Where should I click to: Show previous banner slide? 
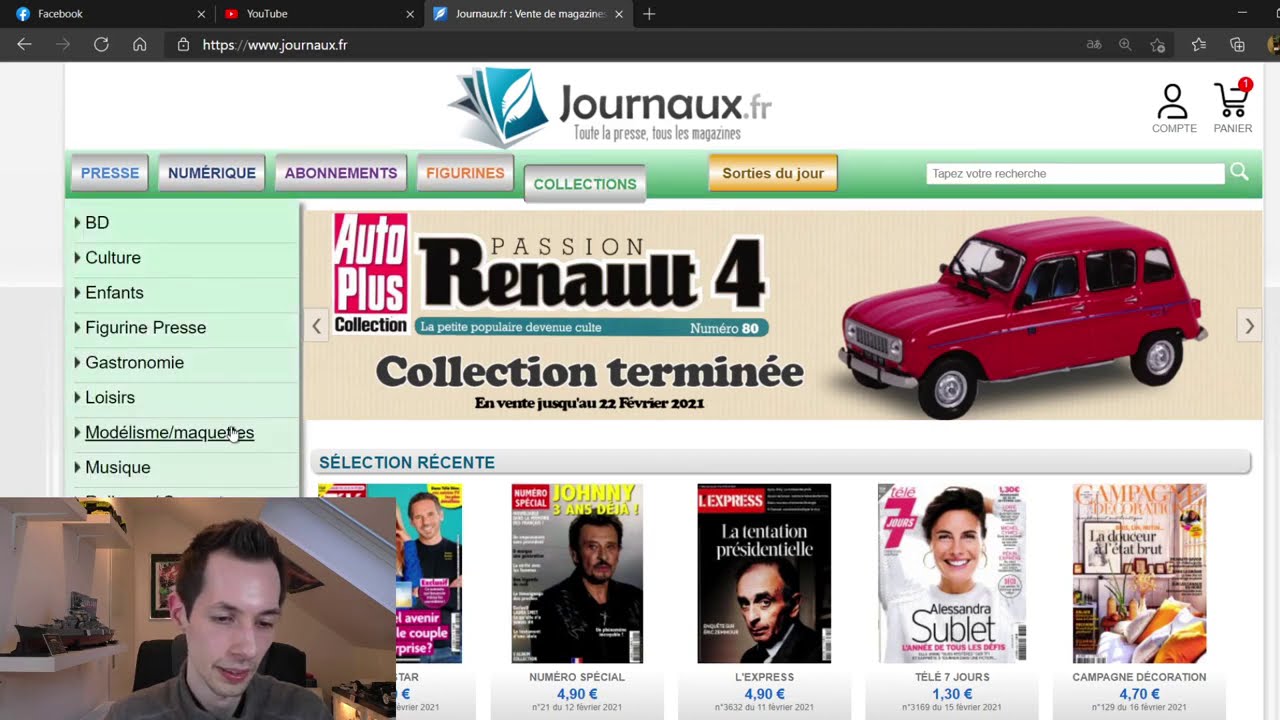click(x=316, y=325)
